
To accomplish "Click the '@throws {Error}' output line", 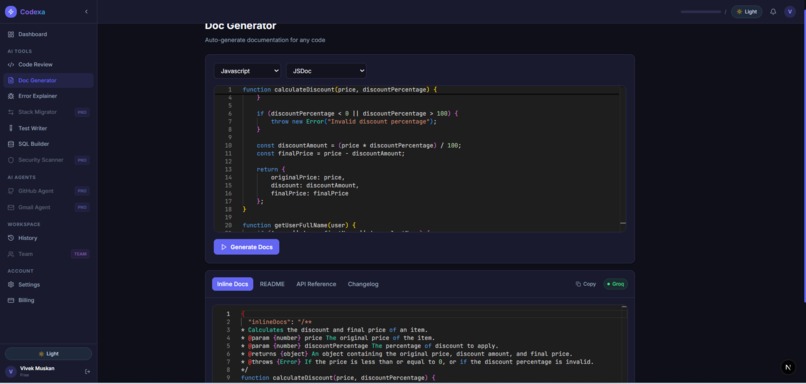I will (x=417, y=362).
